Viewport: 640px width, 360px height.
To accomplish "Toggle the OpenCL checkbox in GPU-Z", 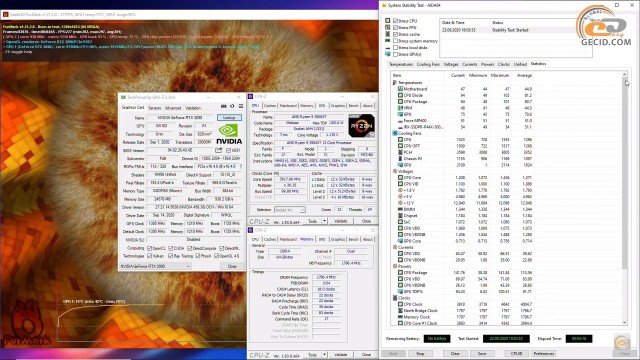I will click(x=149, y=248).
